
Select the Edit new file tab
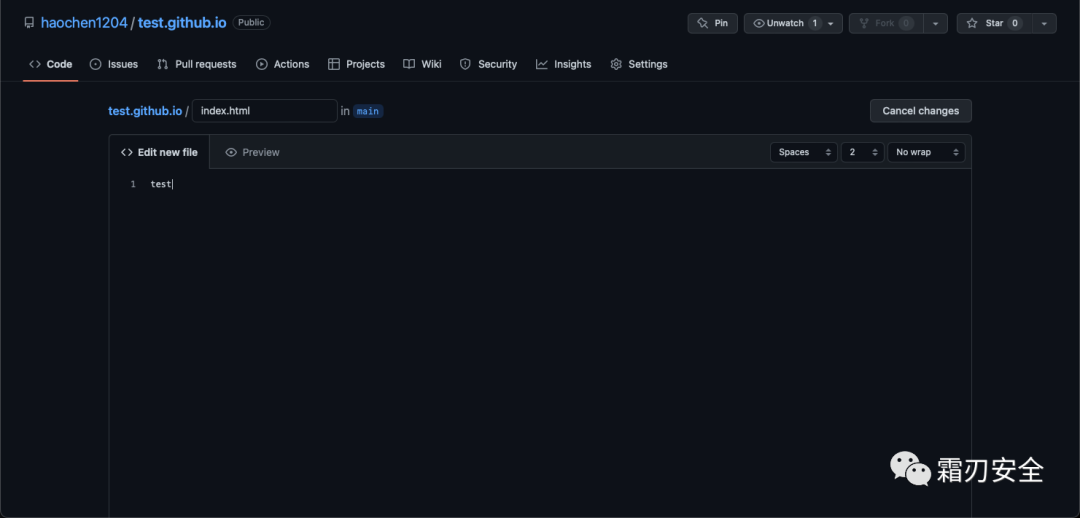tap(159, 152)
